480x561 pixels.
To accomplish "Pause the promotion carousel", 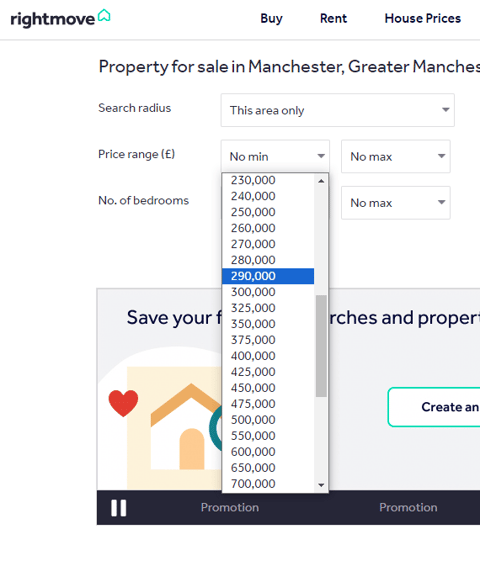I will coord(118,508).
